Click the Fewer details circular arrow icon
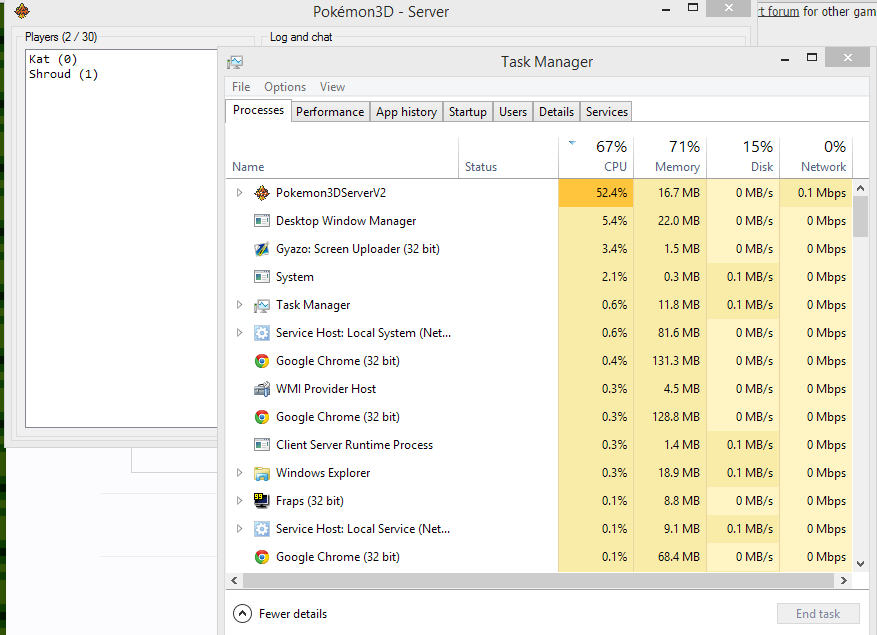Viewport: 877px width, 635px height. pos(242,614)
